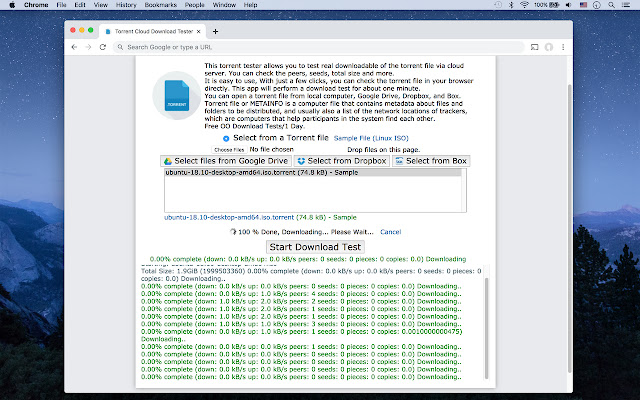Click the Select from Dropbox button
This screenshot has height=400, width=640.
point(342,160)
